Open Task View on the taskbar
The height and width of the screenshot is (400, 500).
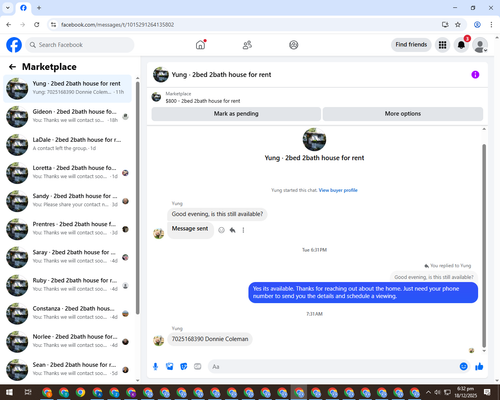tap(28, 392)
